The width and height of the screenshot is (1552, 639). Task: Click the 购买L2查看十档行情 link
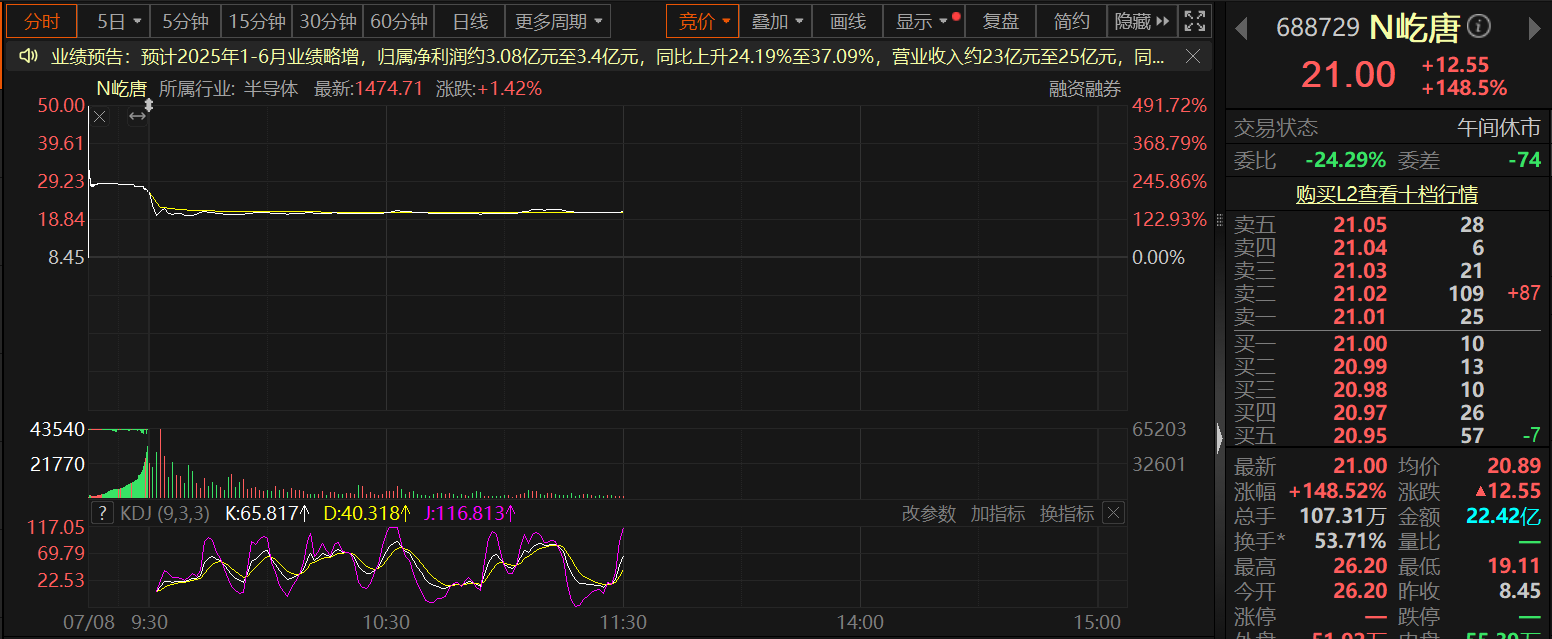(1386, 194)
